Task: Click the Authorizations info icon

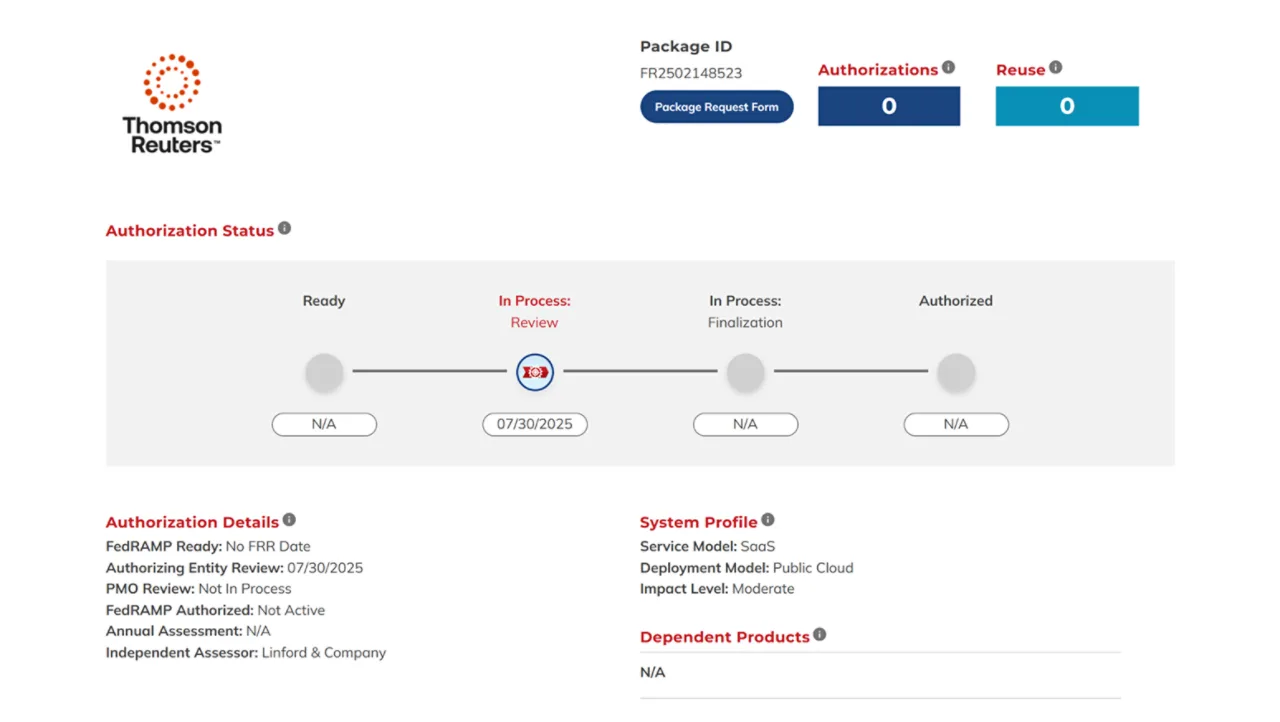Action: 948,68
